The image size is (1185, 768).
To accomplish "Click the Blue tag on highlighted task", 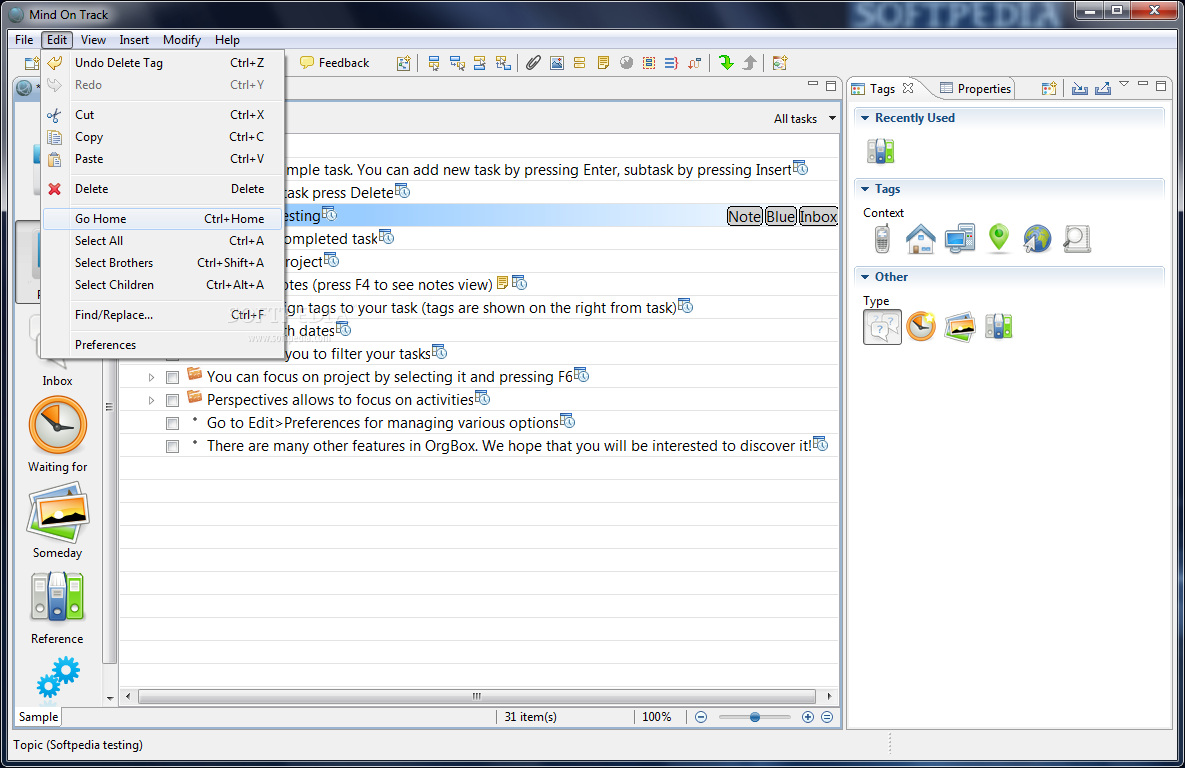I will point(781,216).
